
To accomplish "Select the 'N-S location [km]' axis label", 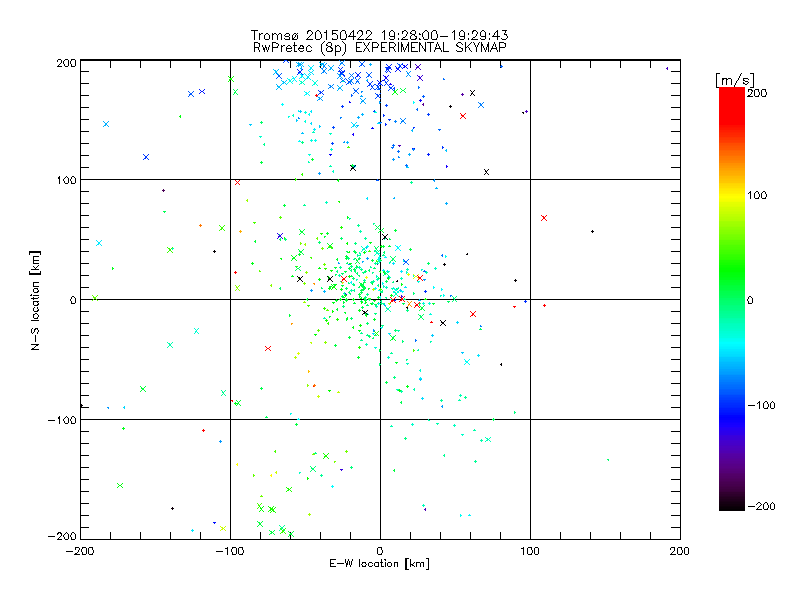I will (x=35, y=300).
